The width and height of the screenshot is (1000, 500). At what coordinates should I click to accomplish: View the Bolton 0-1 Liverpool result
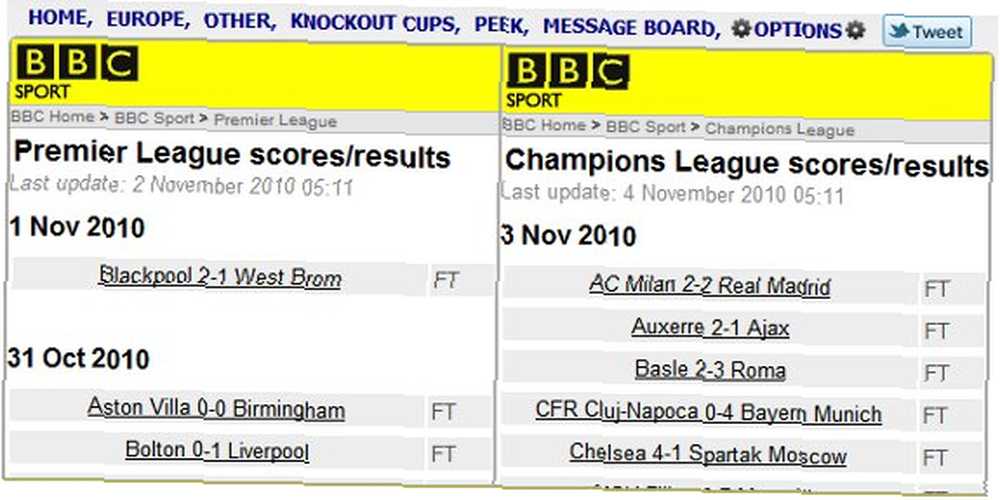tap(217, 450)
